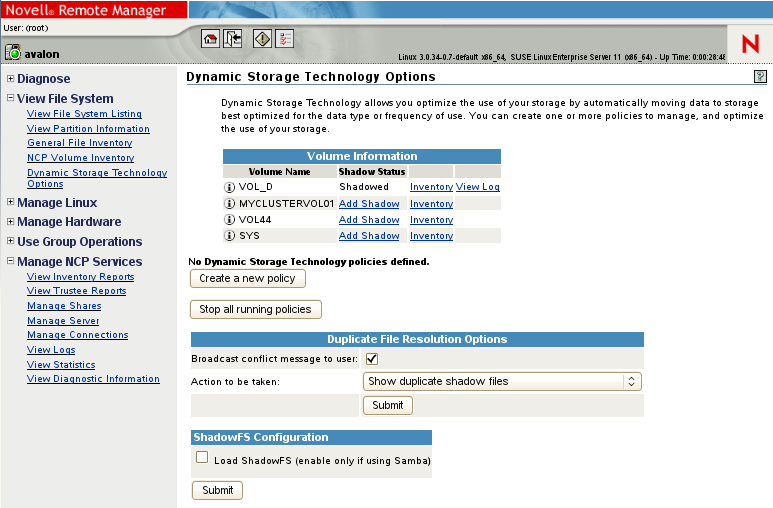Click the Novell N logo

click(750, 44)
